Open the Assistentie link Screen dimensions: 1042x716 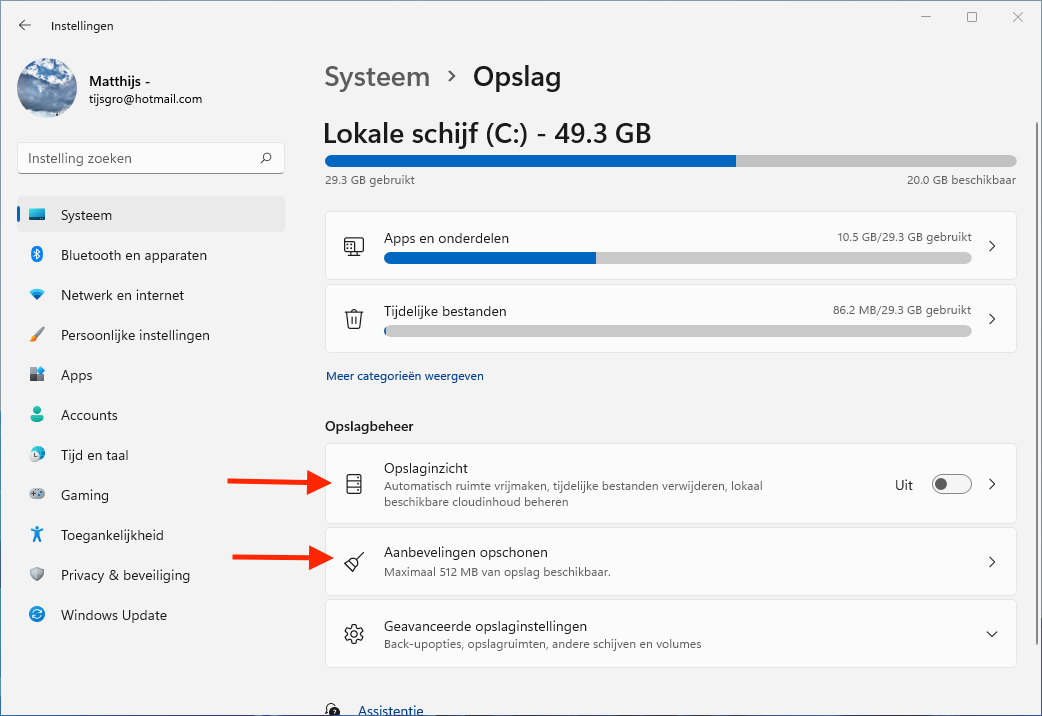click(390, 710)
